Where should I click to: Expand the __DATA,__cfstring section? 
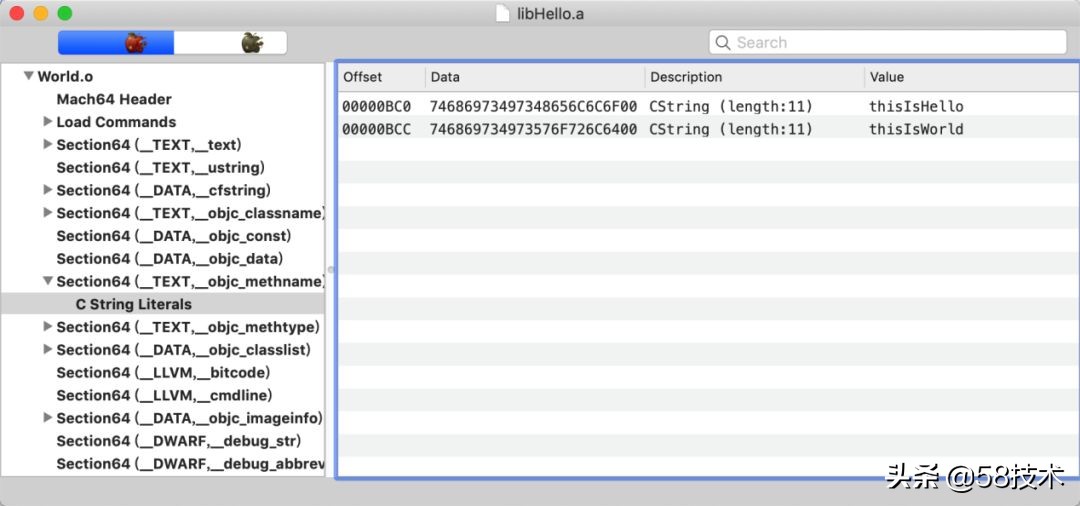pos(48,190)
